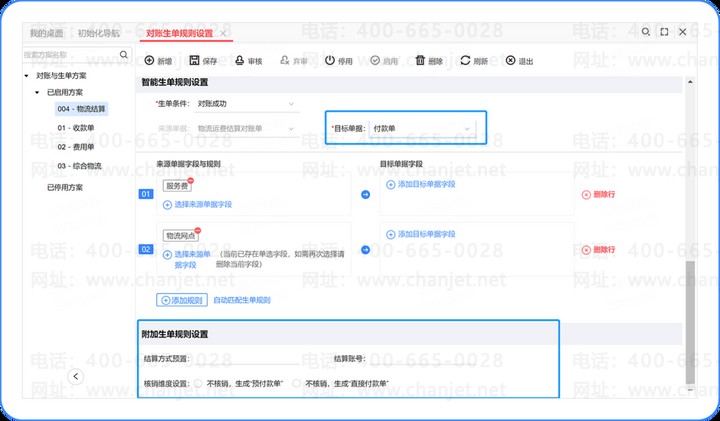Click the 添加规则 button
The height and width of the screenshot is (421, 720).
point(182,300)
